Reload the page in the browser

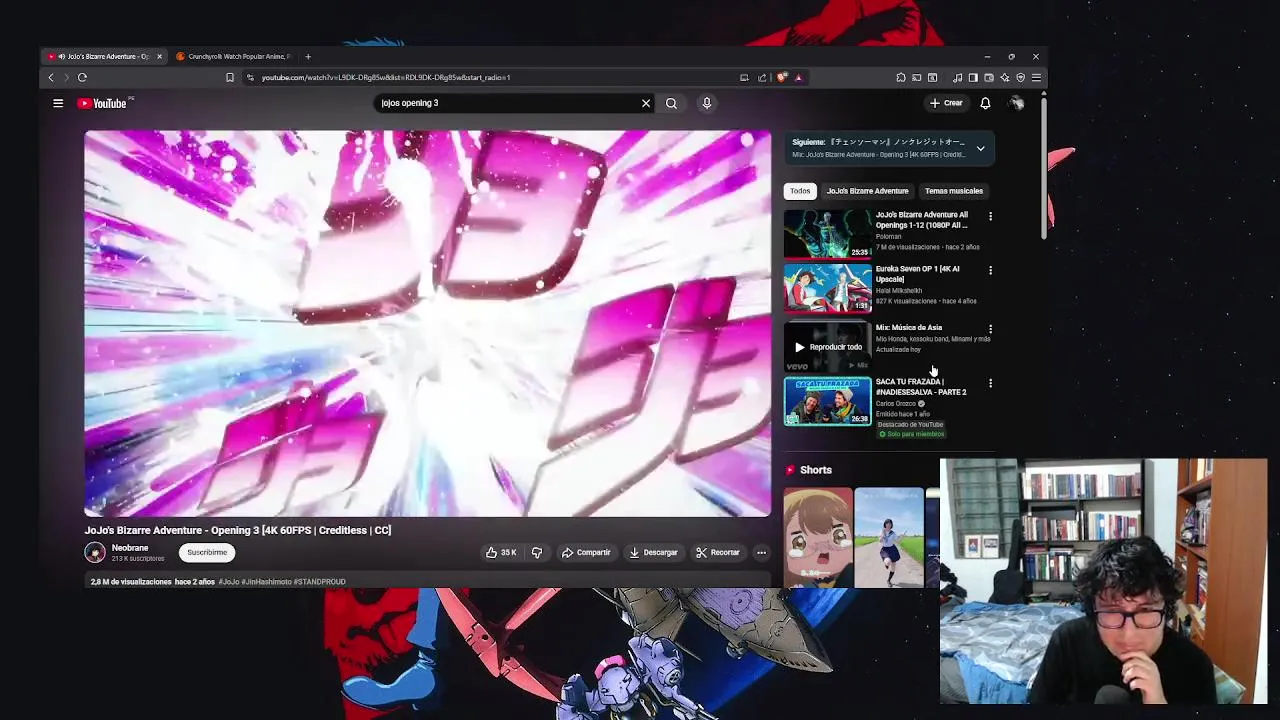click(83, 77)
